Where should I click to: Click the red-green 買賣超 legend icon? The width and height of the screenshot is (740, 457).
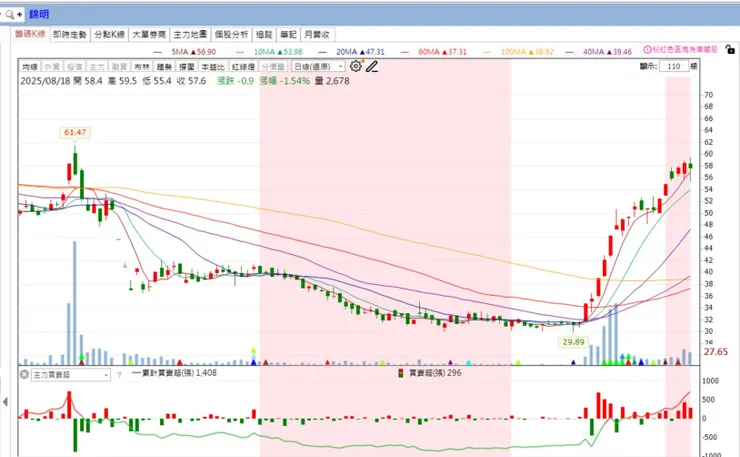pyautogui.click(x=401, y=373)
